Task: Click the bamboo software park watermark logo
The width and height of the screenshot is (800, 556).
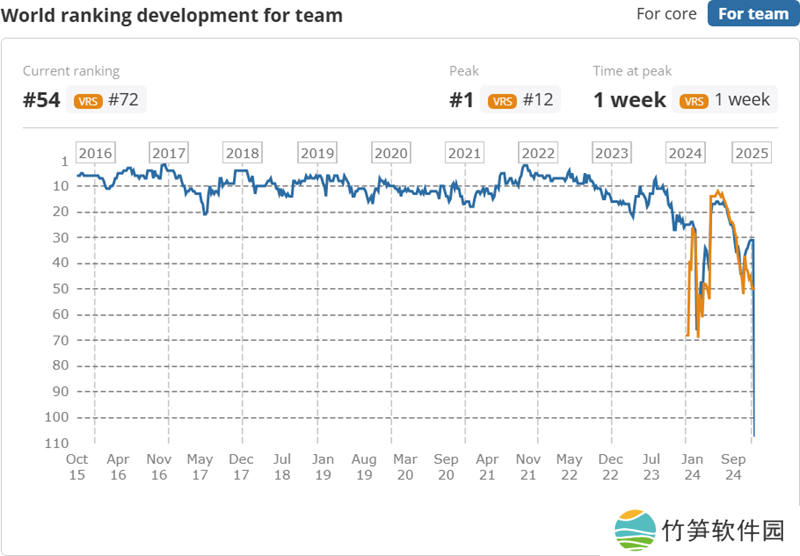Action: click(x=636, y=530)
